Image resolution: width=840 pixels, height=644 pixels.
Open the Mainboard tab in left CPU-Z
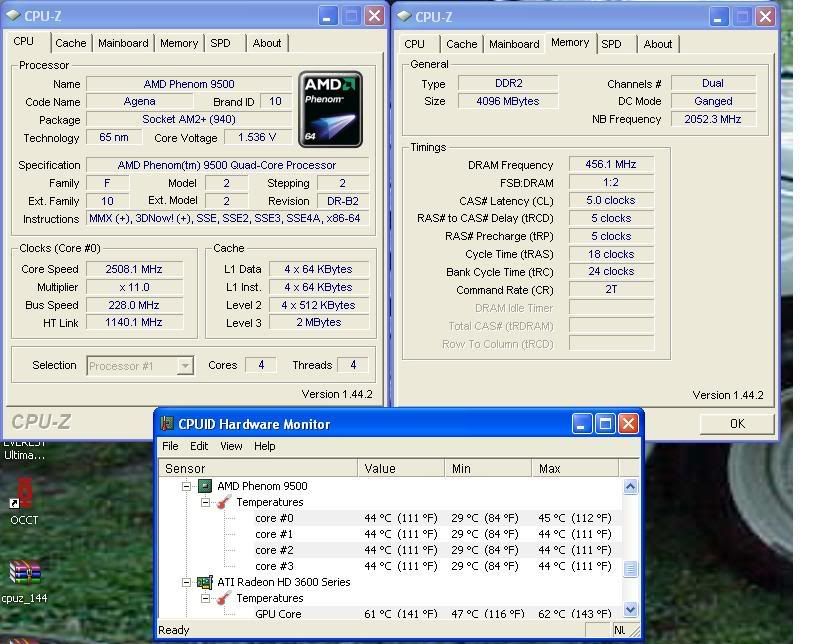(123, 43)
